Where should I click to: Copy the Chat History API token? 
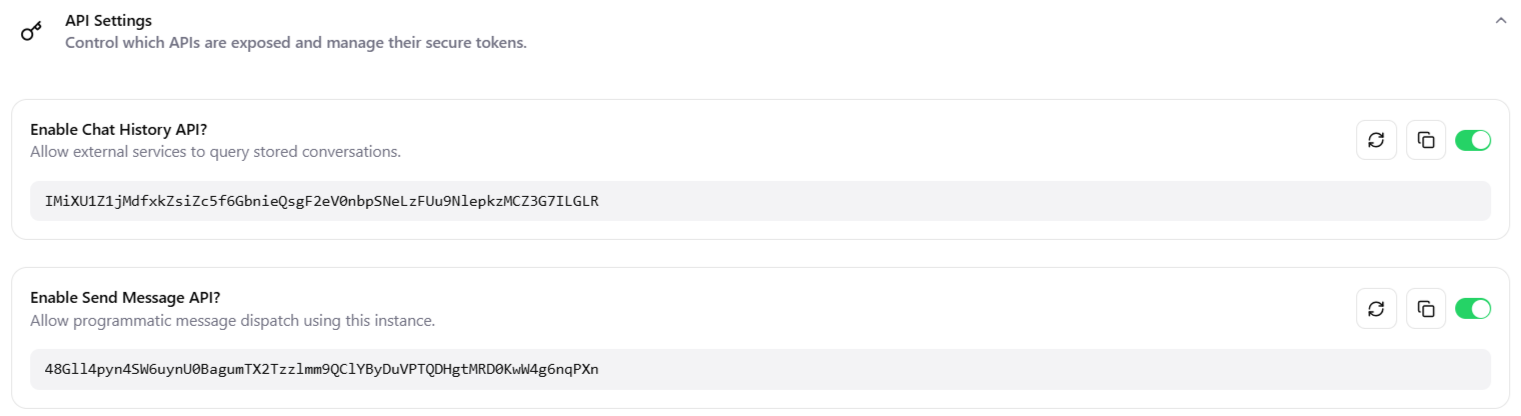[1426, 140]
